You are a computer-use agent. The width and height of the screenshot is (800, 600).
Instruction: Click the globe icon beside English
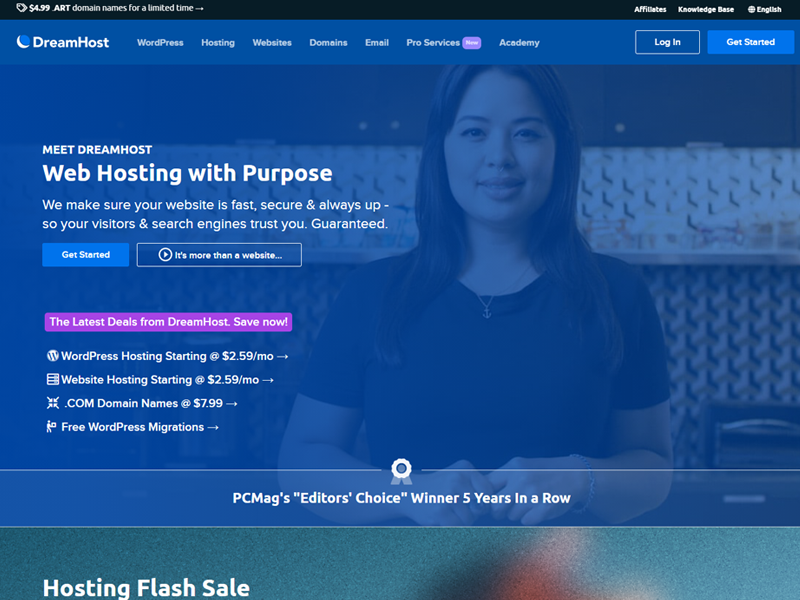click(x=752, y=9)
